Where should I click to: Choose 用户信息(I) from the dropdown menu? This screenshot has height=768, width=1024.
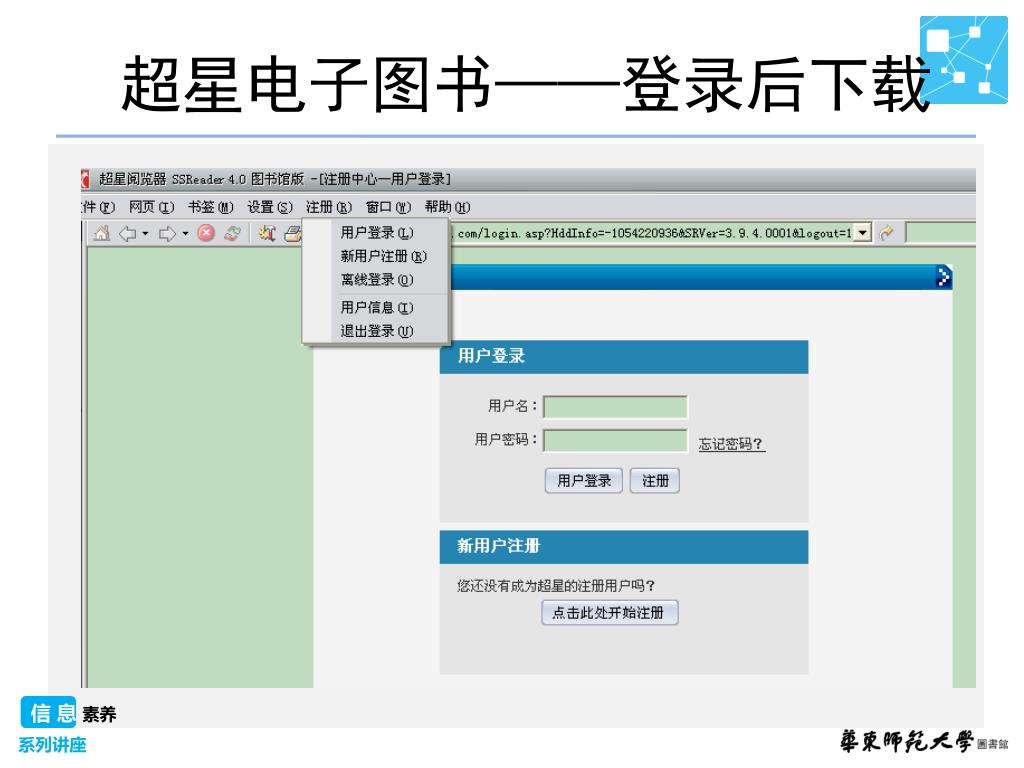[x=377, y=307]
